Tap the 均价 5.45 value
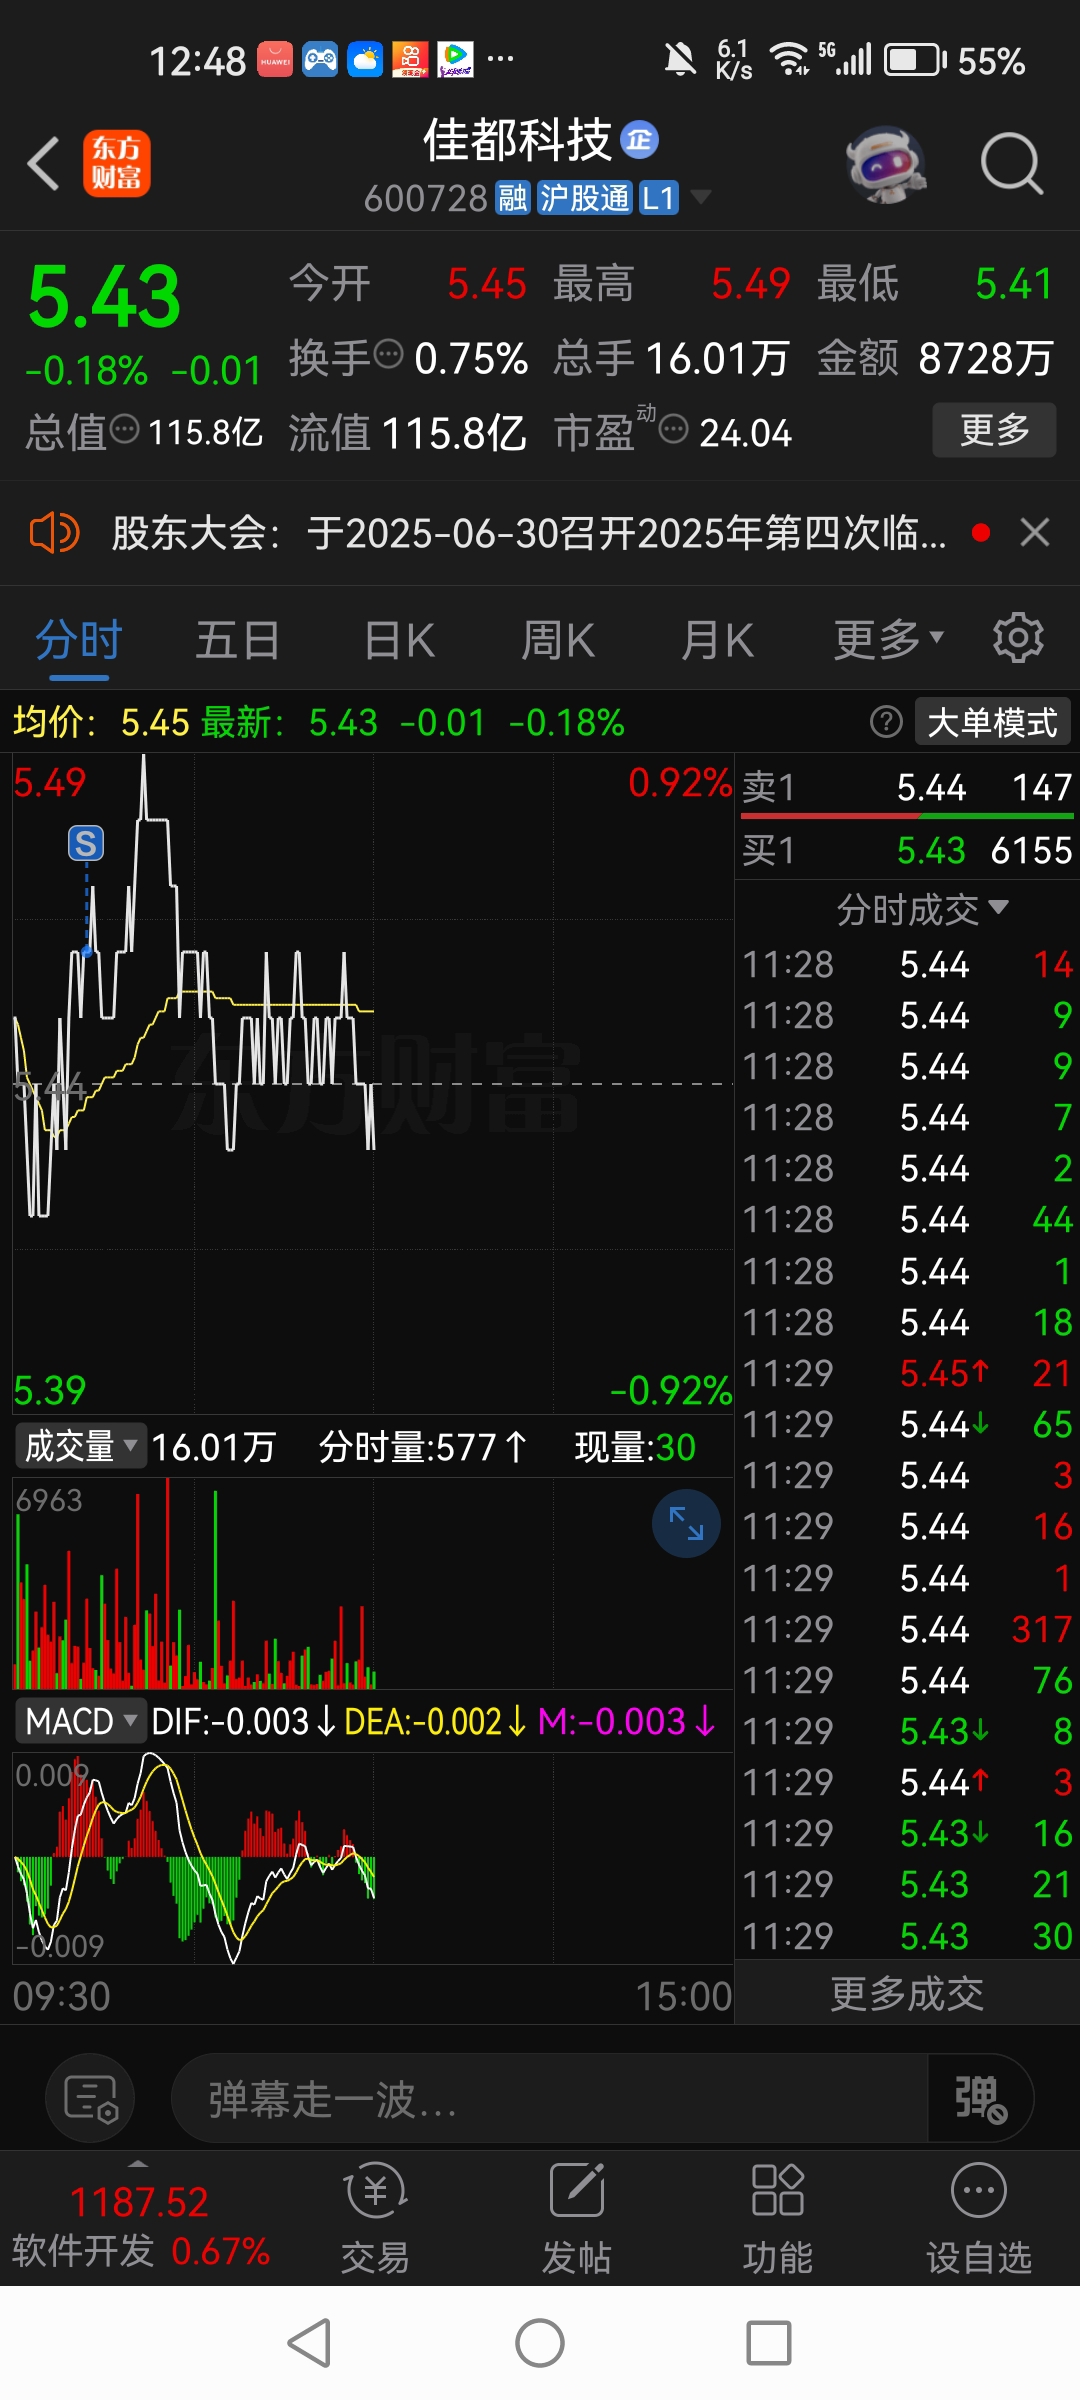Image resolution: width=1080 pixels, height=2400 pixels. 155,722
